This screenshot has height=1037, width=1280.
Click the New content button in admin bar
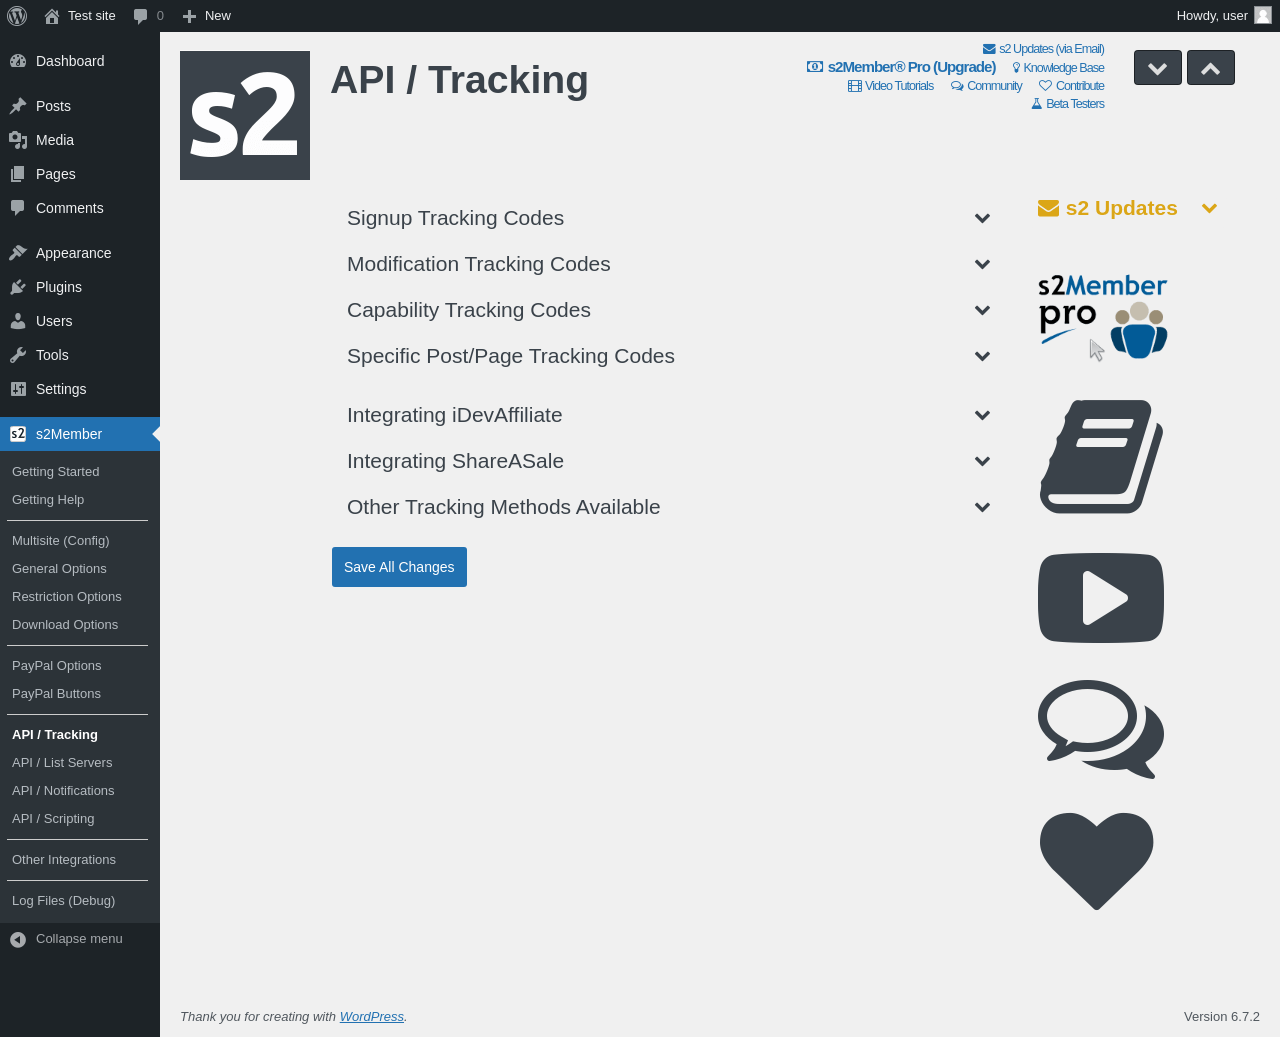click(206, 16)
